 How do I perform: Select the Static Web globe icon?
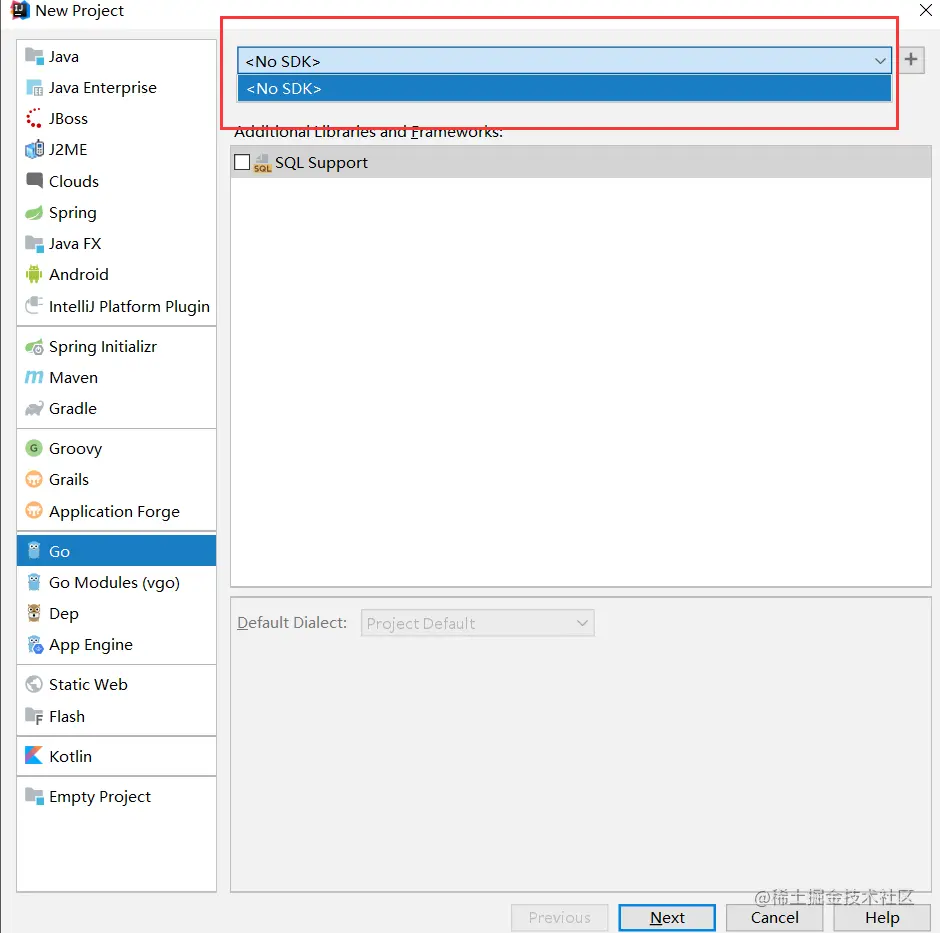point(34,684)
